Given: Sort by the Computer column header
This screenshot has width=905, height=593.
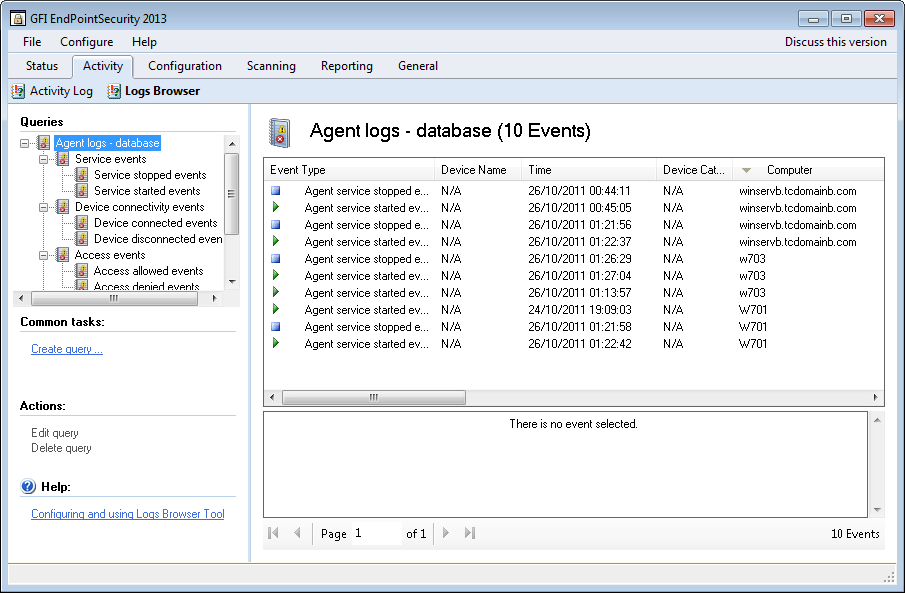Looking at the screenshot, I should click(x=789, y=170).
